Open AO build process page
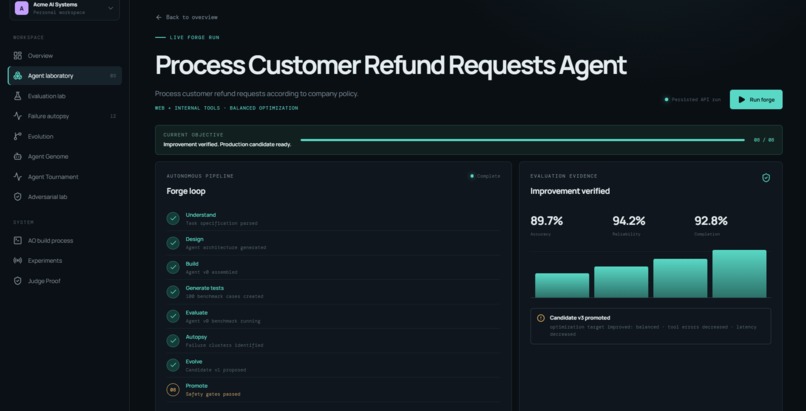This screenshot has height=411, width=806. [x=65, y=240]
